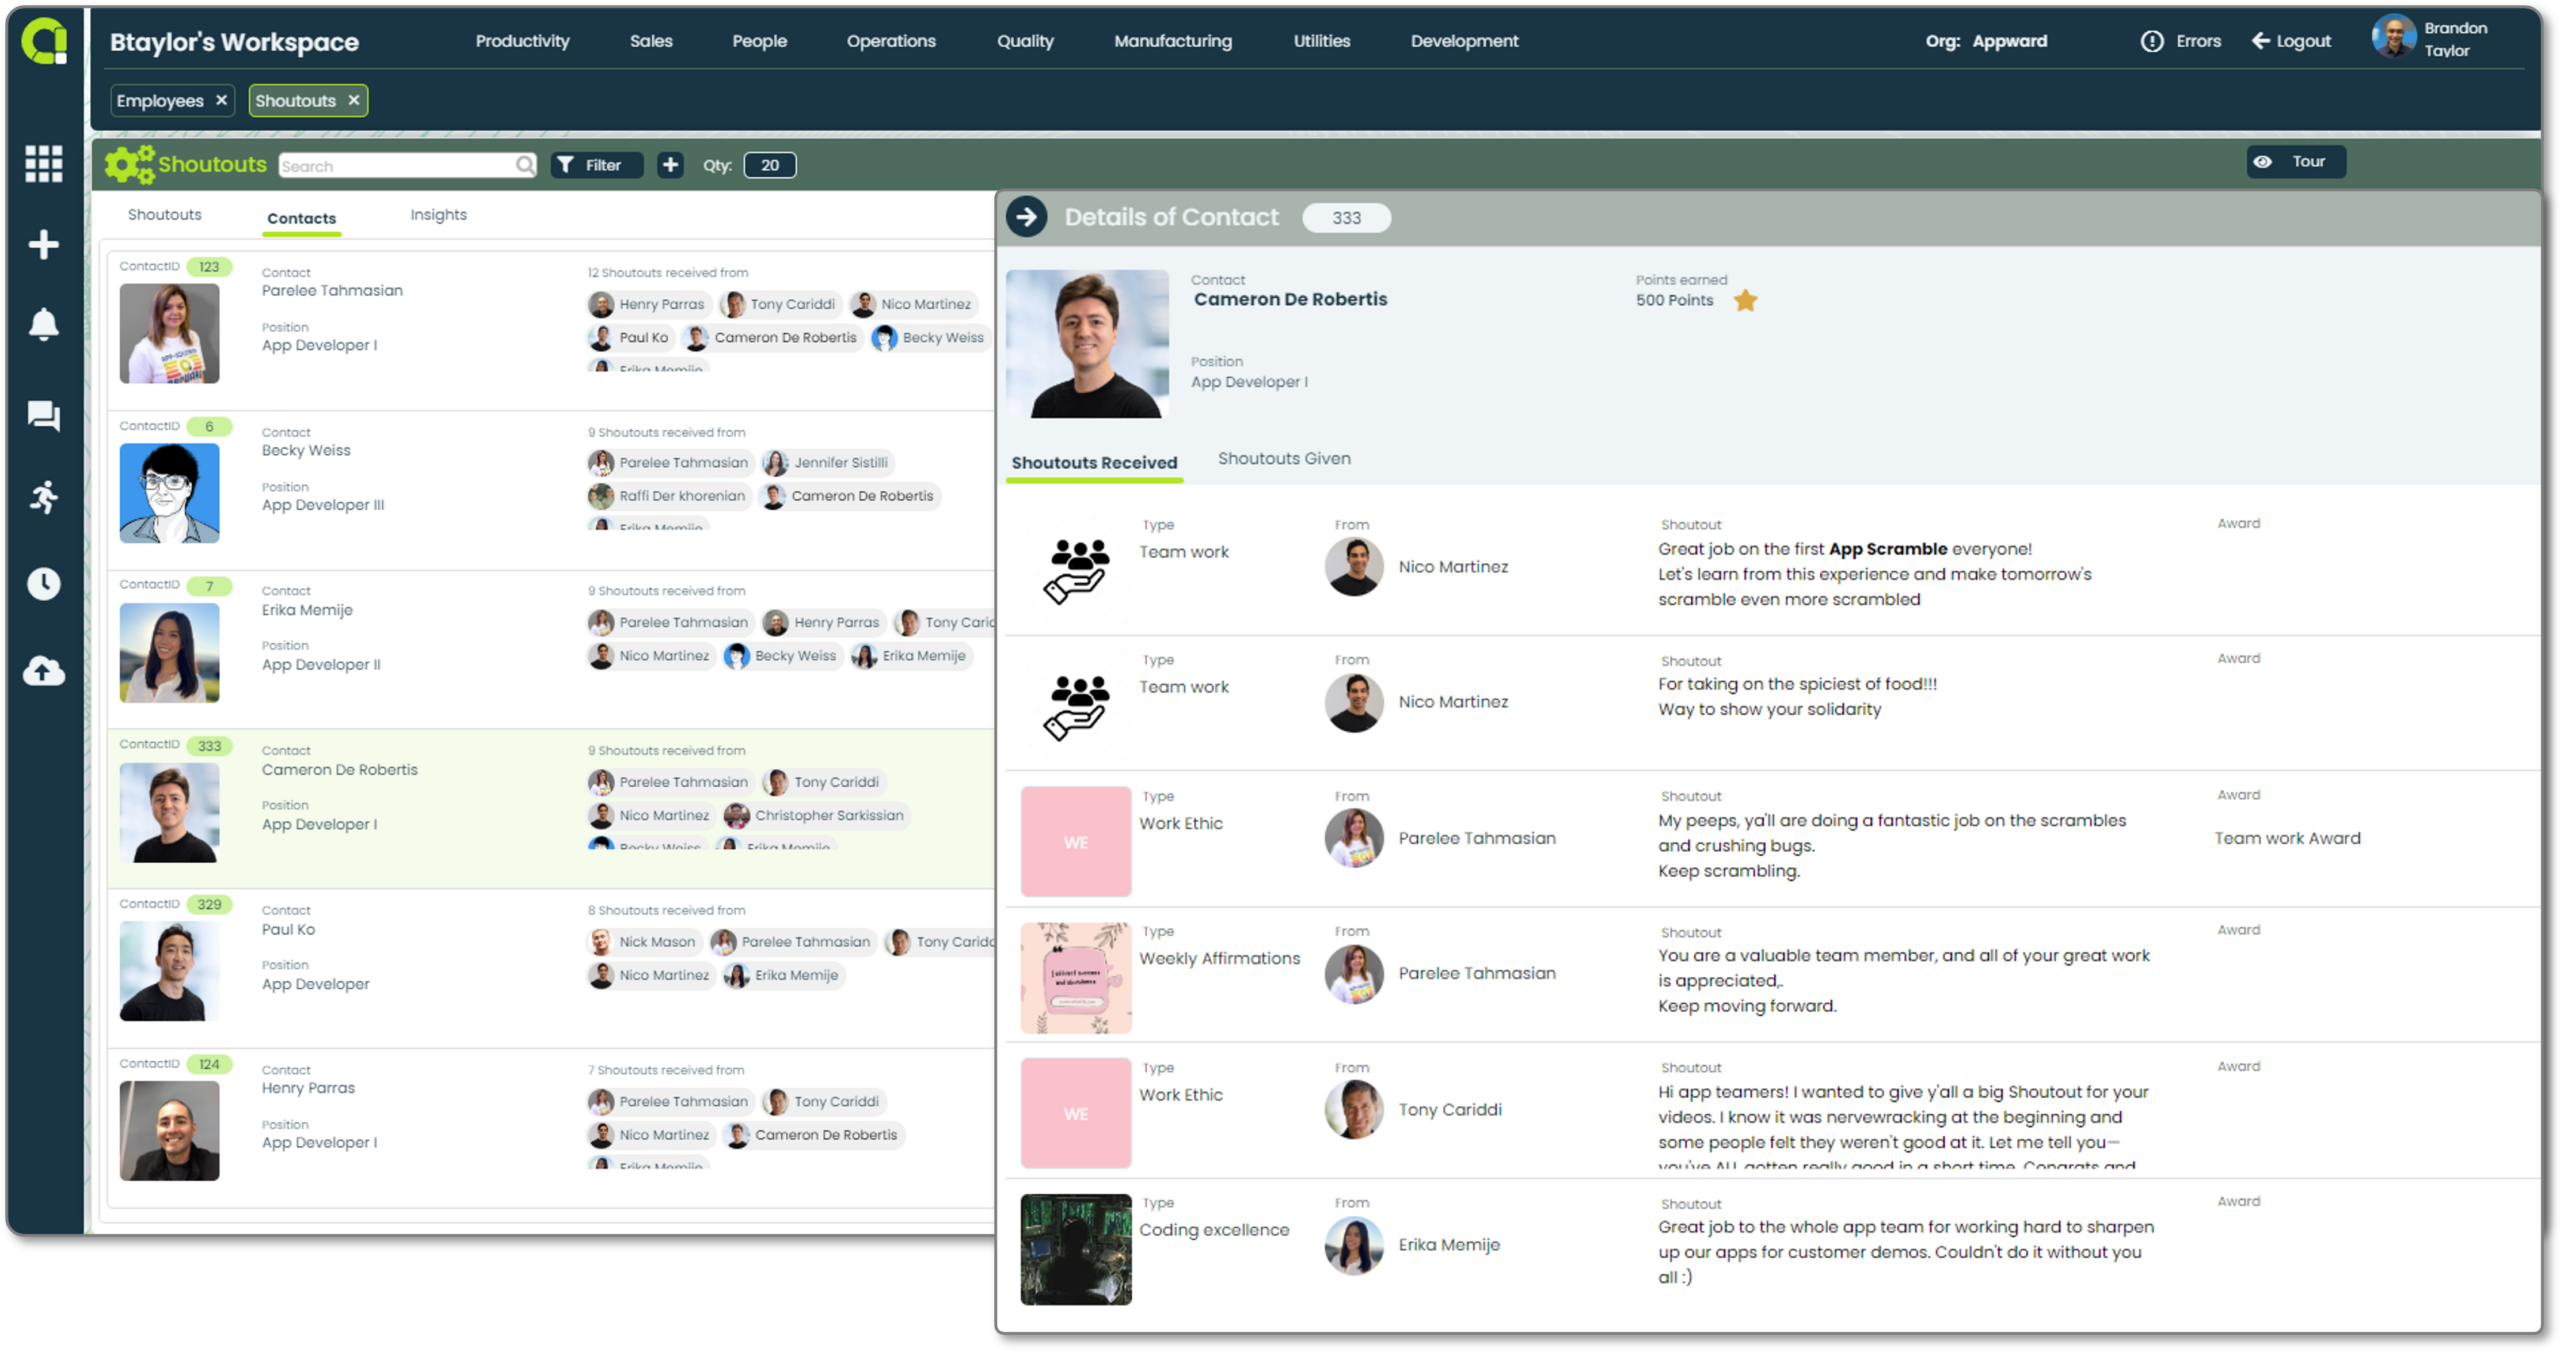Click WE badge on Parelee's Work Ethic shoutout
This screenshot has width=2560, height=1351.
coord(1076,842)
